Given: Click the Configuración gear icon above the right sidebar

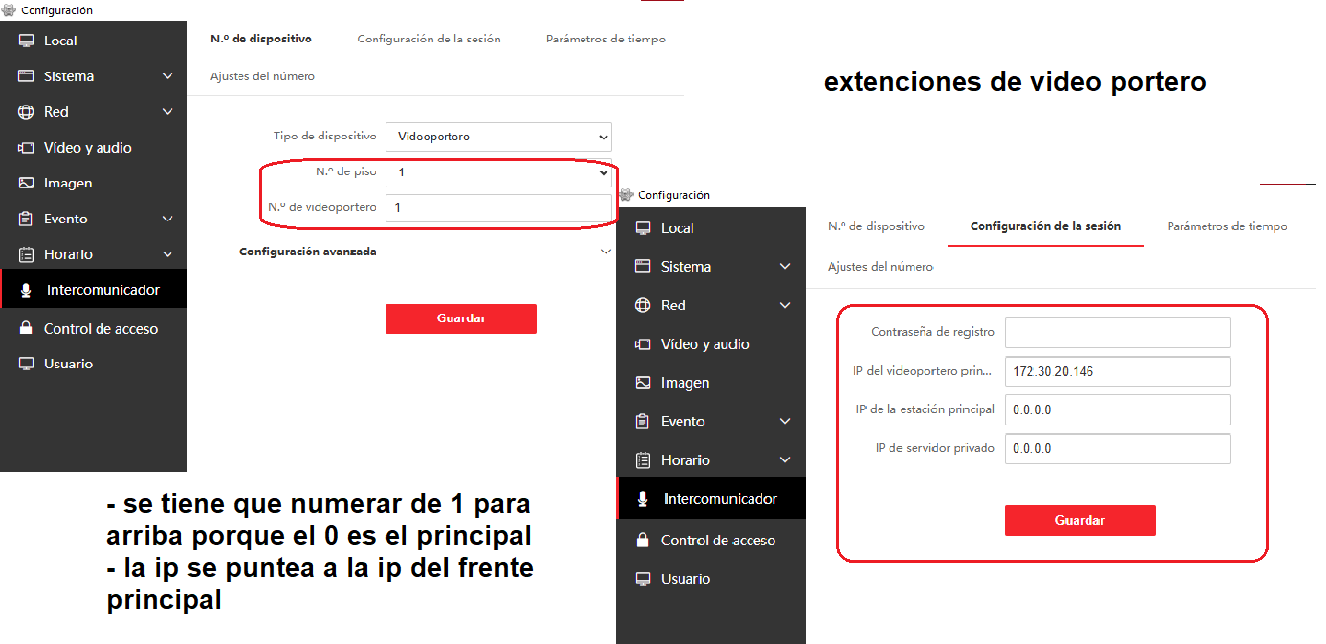Looking at the screenshot, I should point(627,195).
